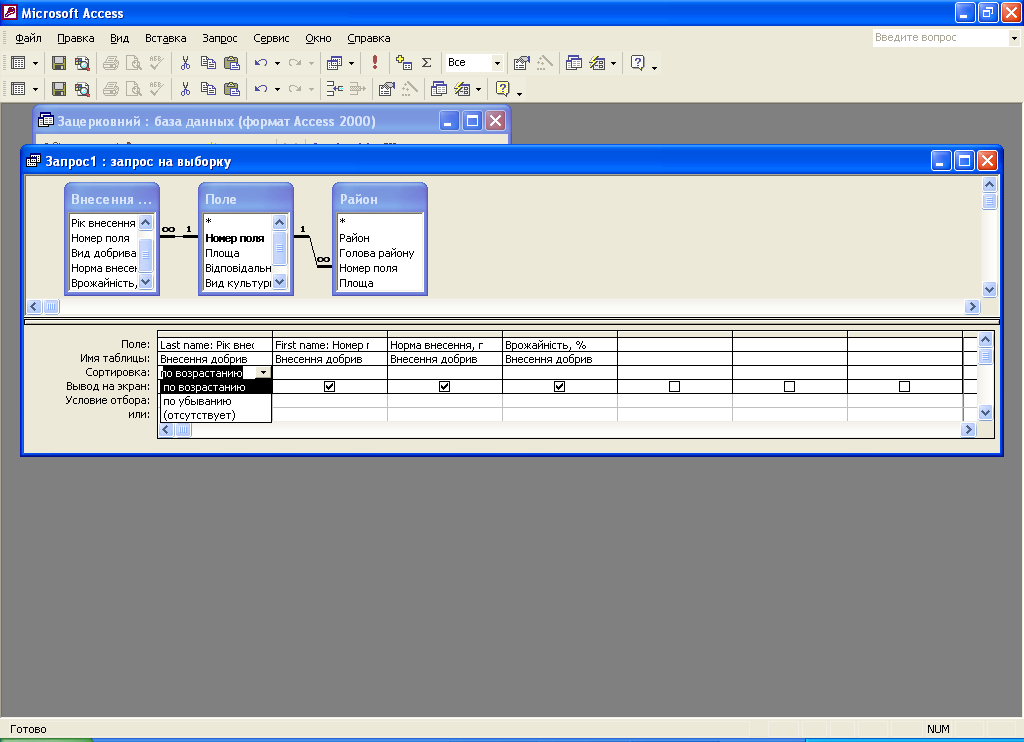Select Голова району field in Район table
Image resolution: width=1024 pixels, height=742 pixels.
click(x=377, y=253)
